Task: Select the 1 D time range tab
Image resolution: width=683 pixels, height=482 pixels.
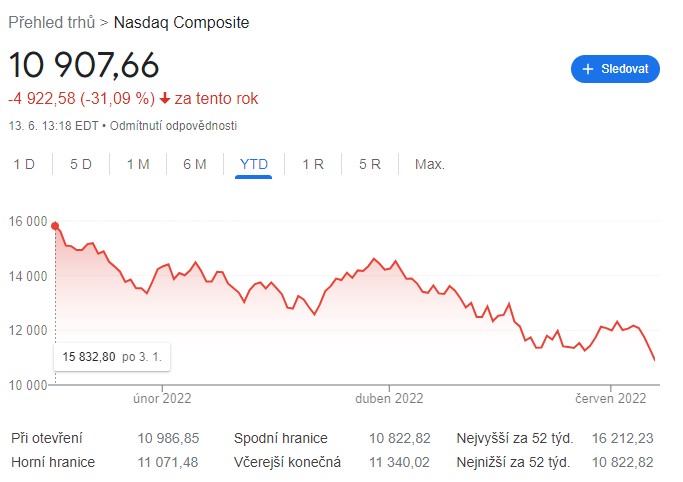Action: coord(24,164)
